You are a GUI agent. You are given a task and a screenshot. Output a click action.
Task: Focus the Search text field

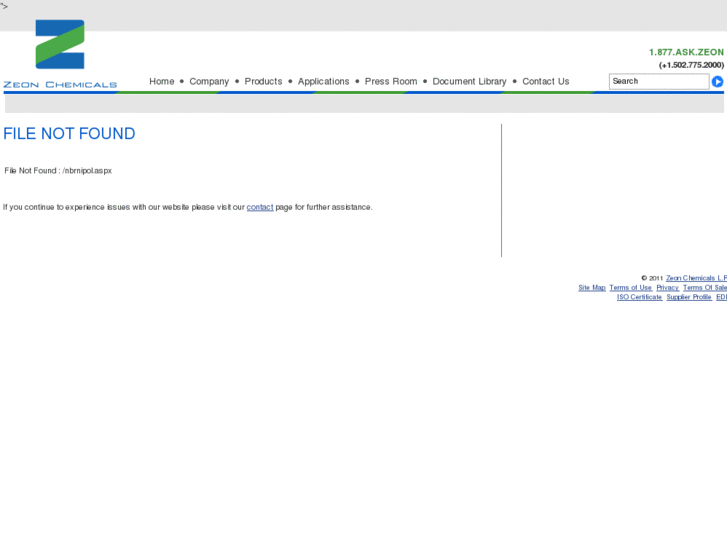(659, 81)
